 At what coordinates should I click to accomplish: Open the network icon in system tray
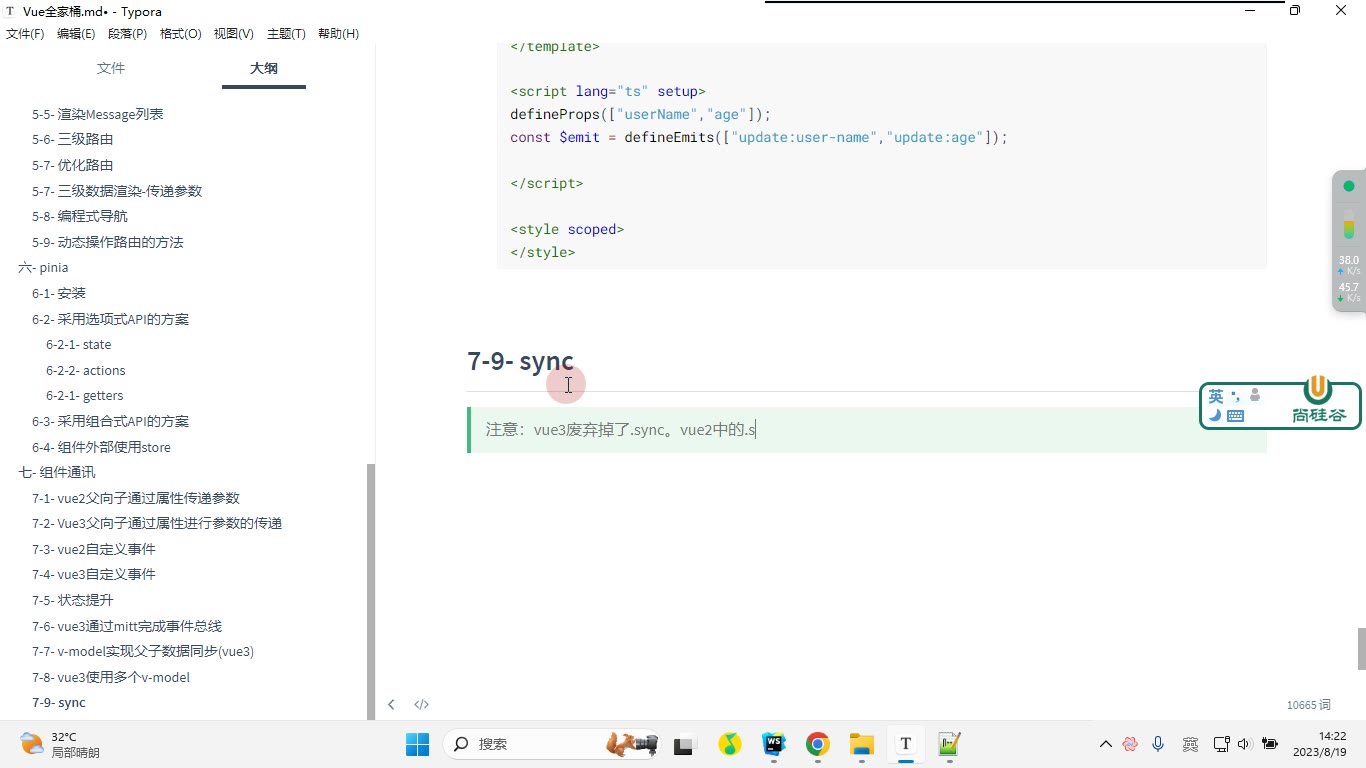(x=1221, y=744)
